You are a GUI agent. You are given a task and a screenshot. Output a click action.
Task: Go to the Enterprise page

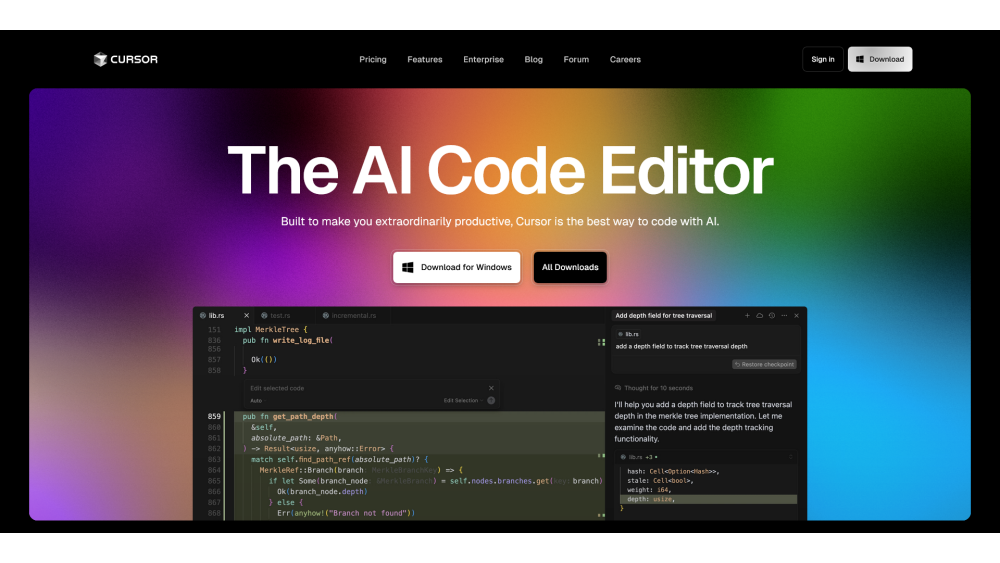click(x=483, y=59)
